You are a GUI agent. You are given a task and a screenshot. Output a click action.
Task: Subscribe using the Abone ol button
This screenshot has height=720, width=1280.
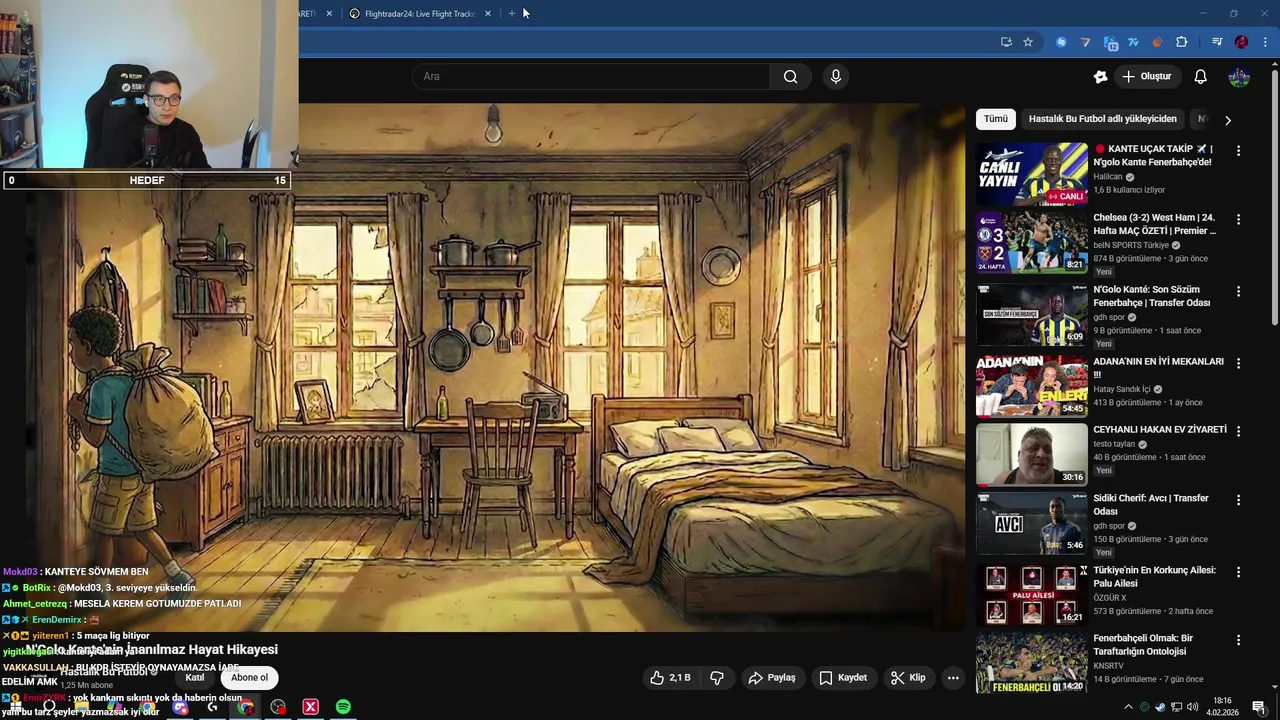pos(249,677)
